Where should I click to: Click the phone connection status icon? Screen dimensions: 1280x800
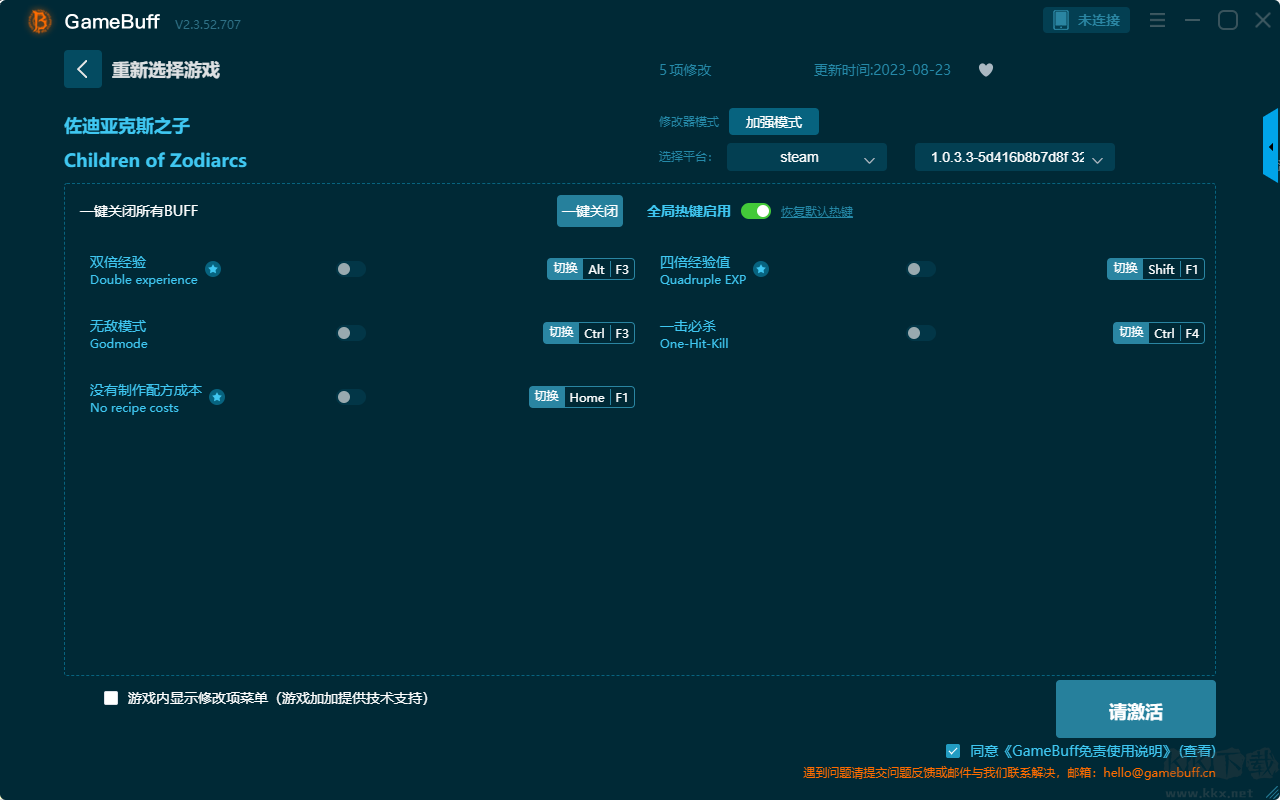coord(1061,20)
